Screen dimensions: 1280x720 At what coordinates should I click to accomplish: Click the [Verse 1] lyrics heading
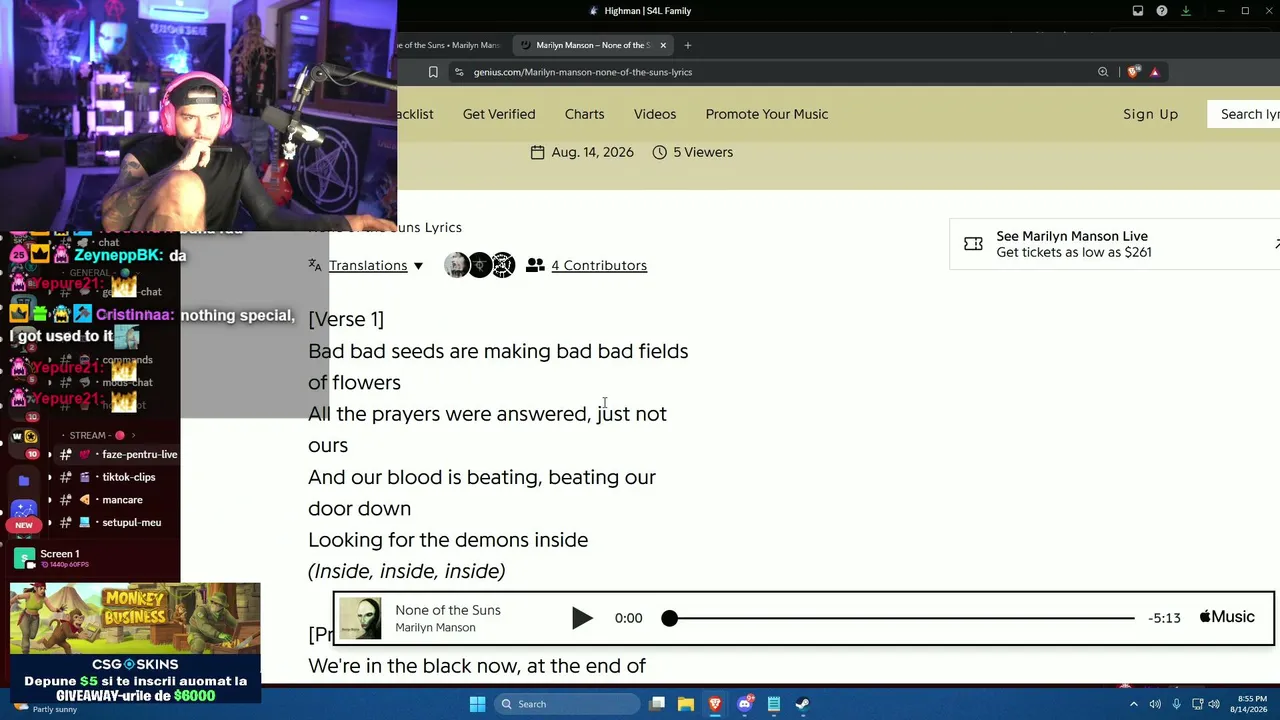tap(346, 319)
